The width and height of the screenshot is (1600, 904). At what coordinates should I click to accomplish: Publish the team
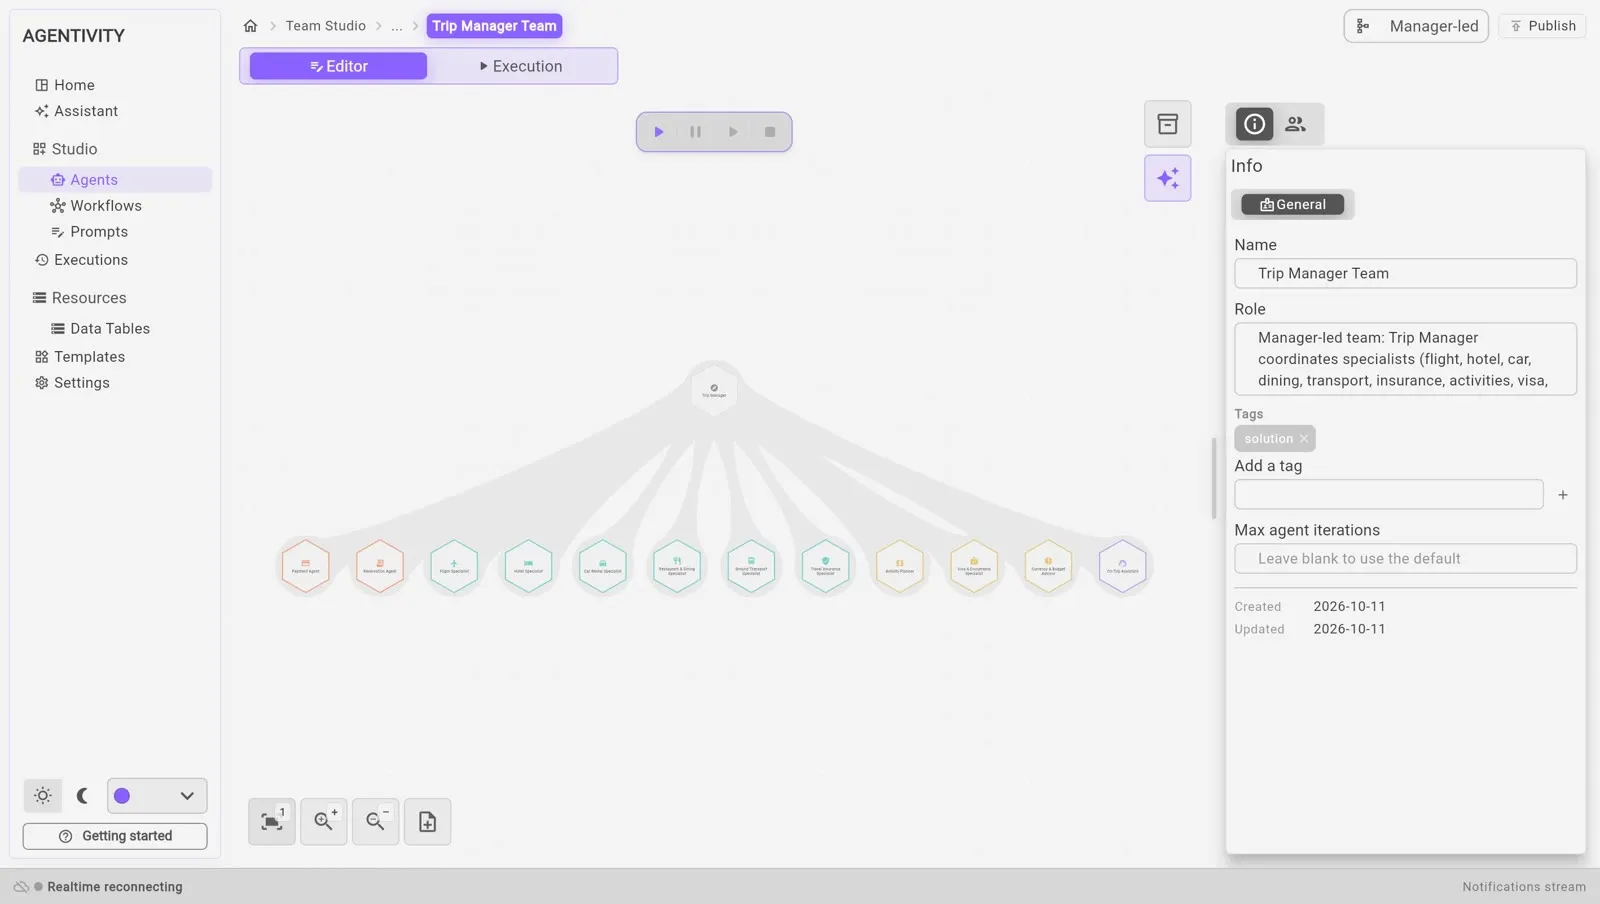(1542, 26)
